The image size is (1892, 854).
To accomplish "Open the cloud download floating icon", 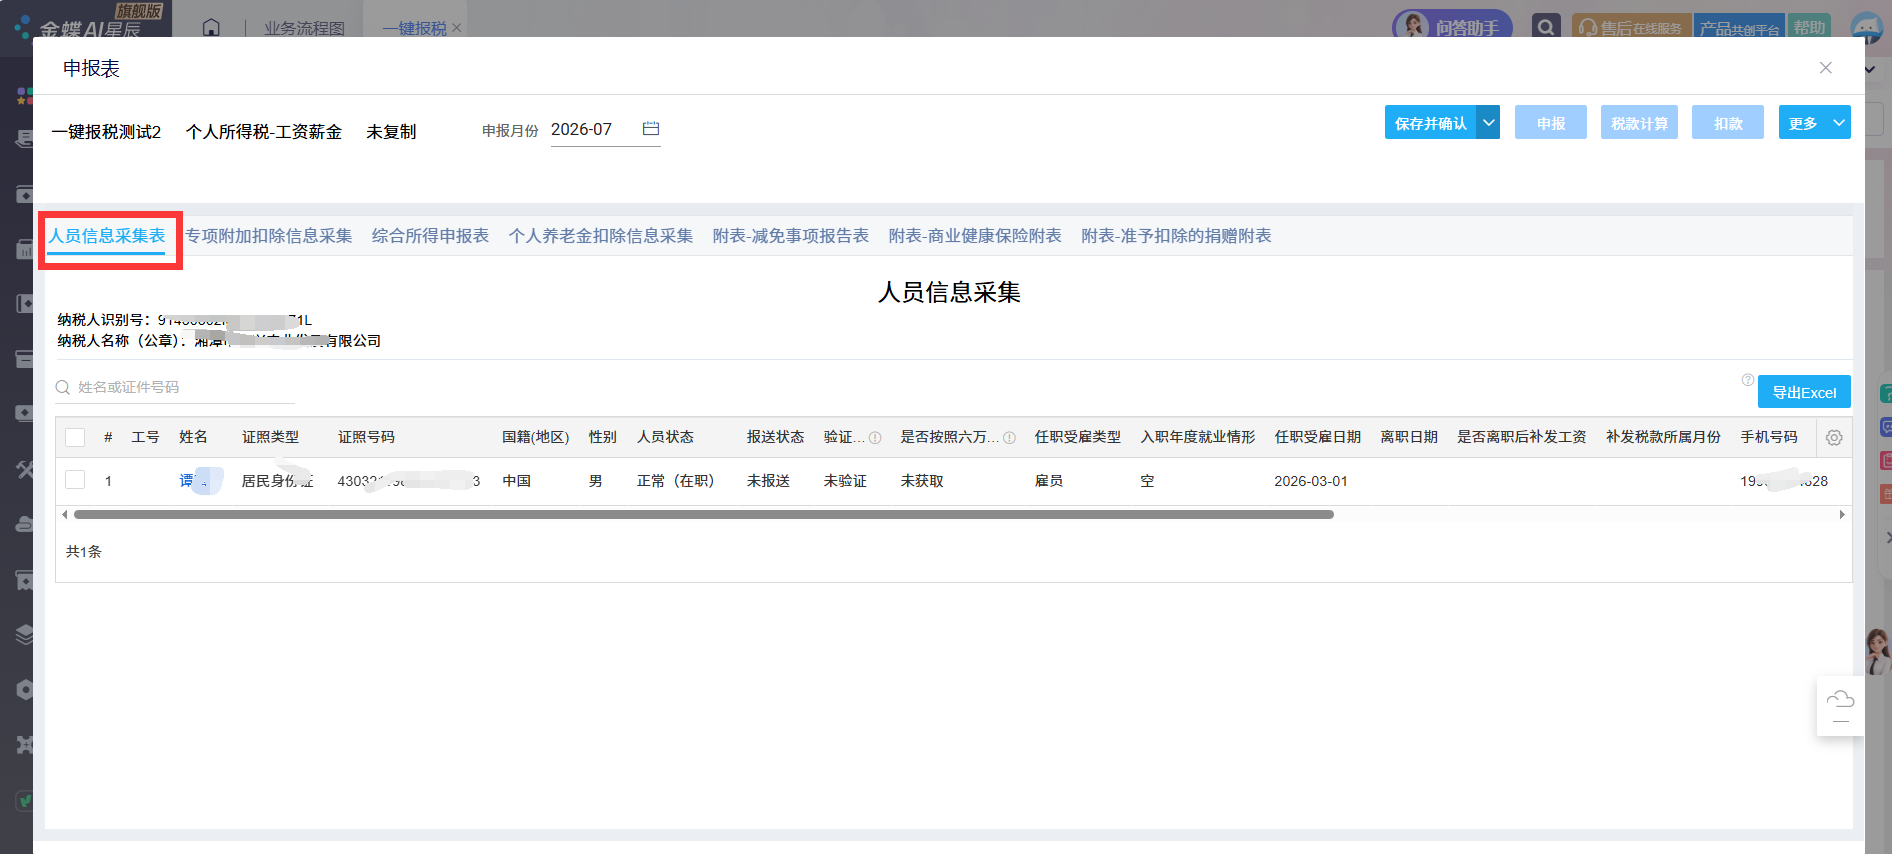I will coord(1840,707).
